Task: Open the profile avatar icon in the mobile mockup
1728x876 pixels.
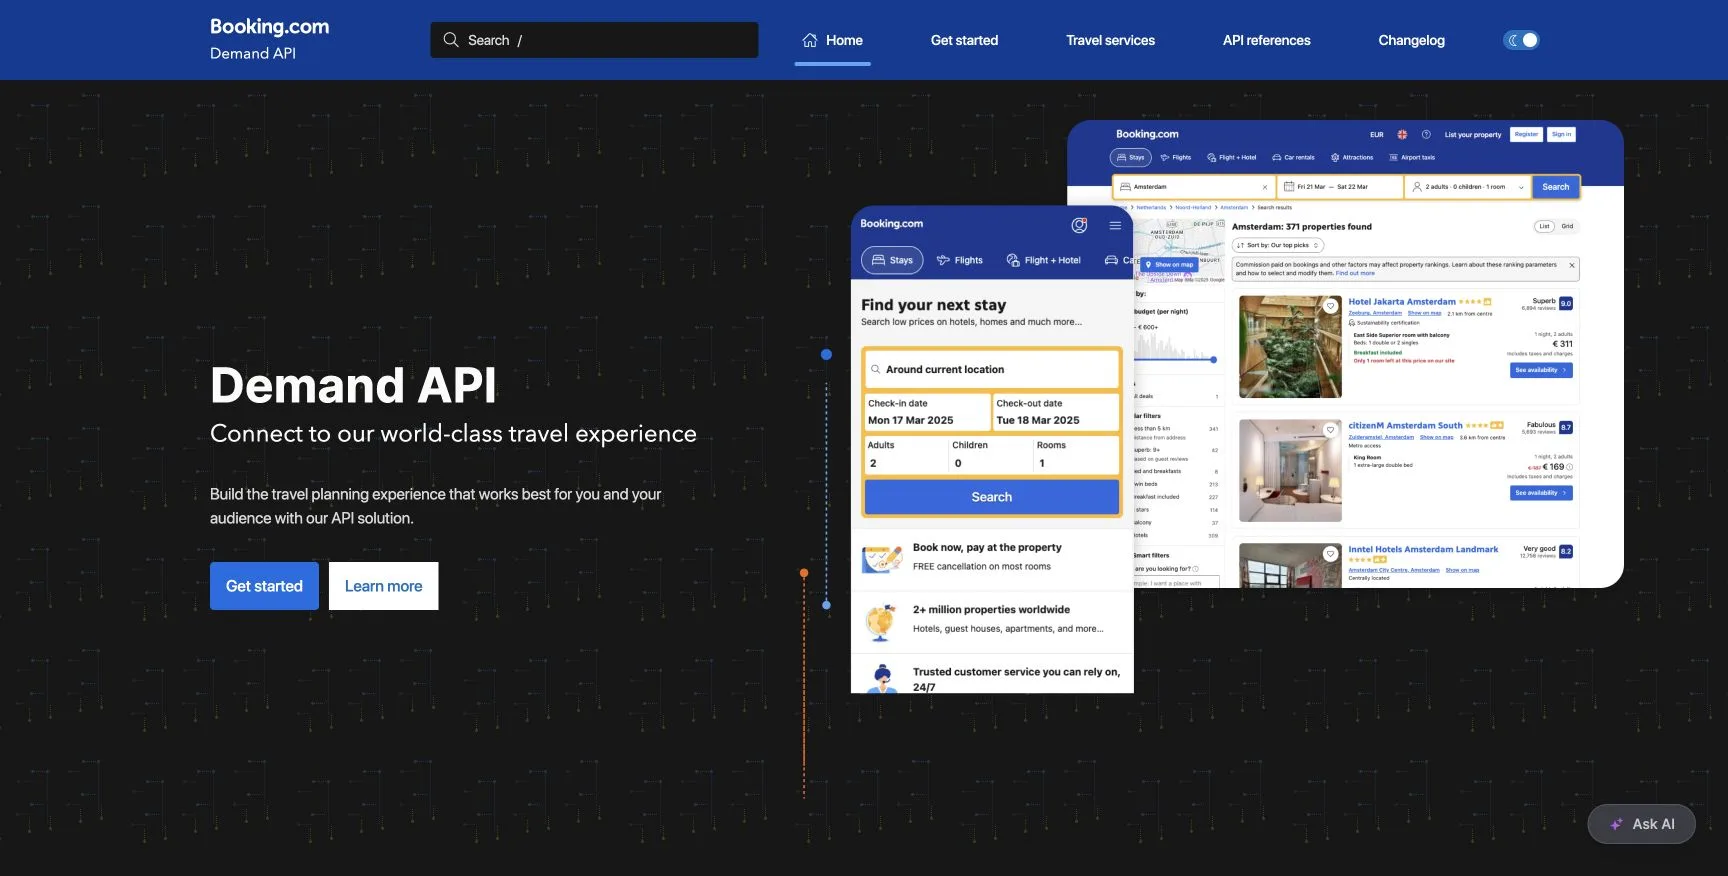Action: 1079,225
